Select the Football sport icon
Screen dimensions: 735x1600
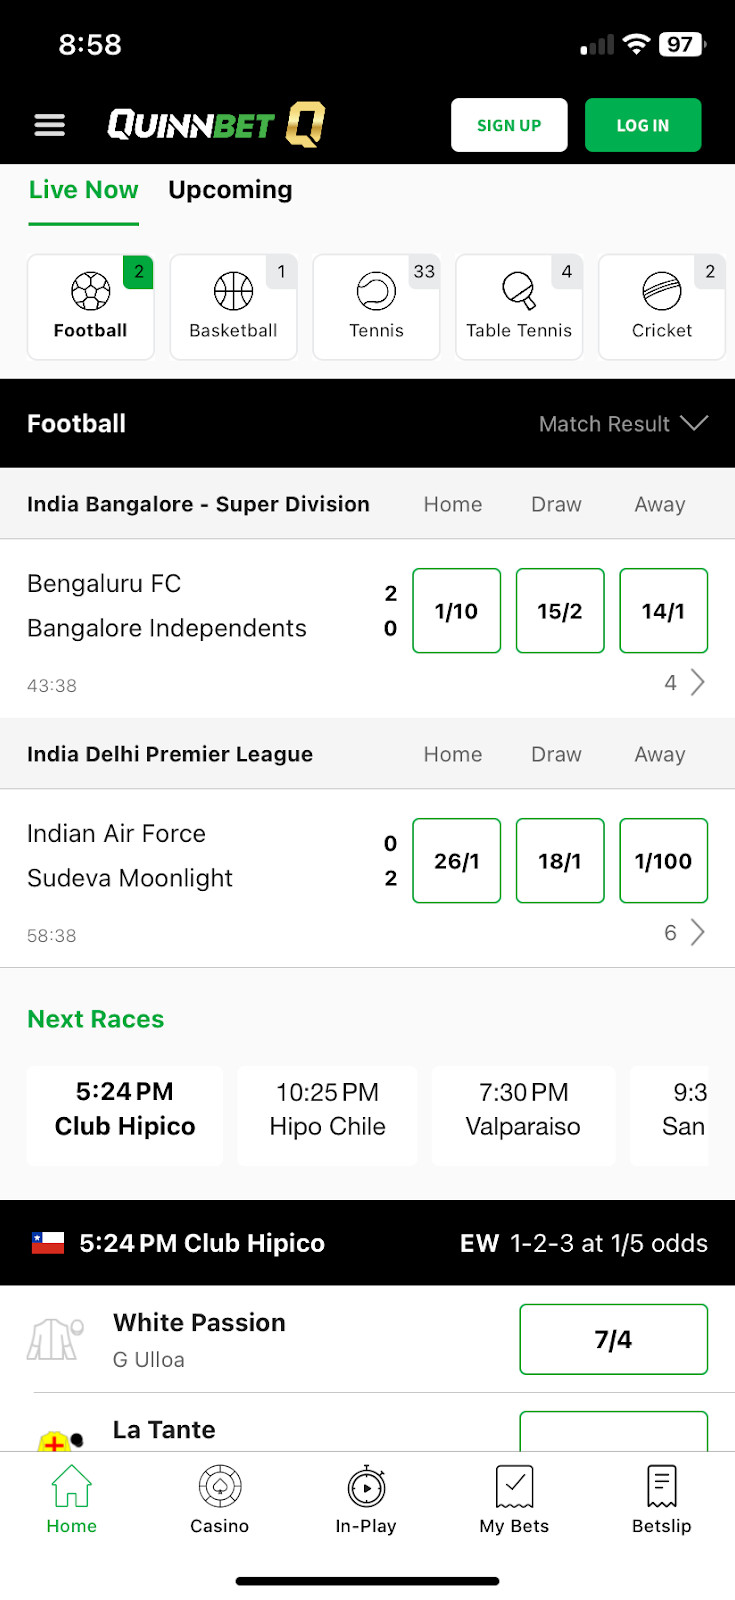click(x=90, y=306)
